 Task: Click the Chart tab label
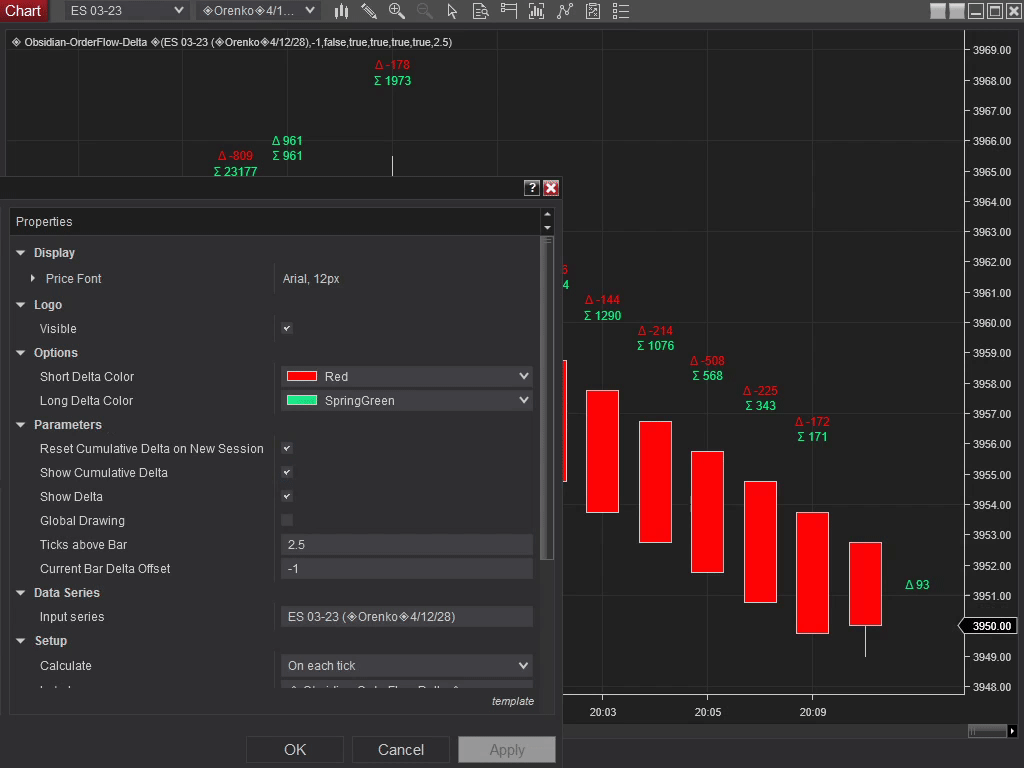(24, 11)
